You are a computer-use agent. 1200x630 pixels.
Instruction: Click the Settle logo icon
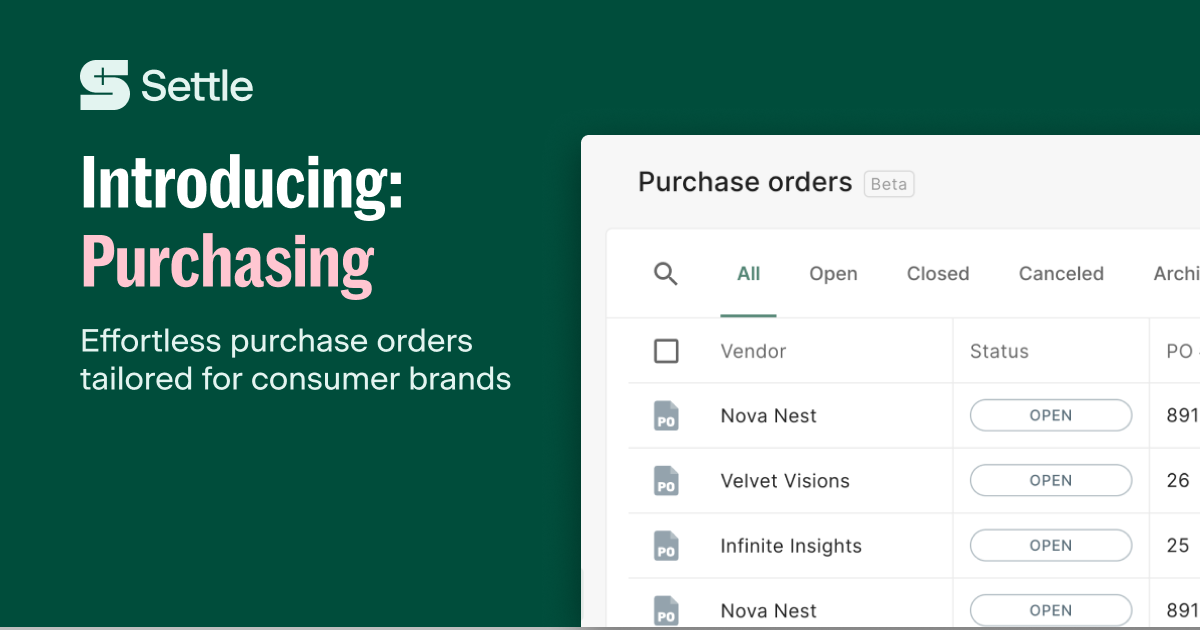pyautogui.click(x=105, y=85)
